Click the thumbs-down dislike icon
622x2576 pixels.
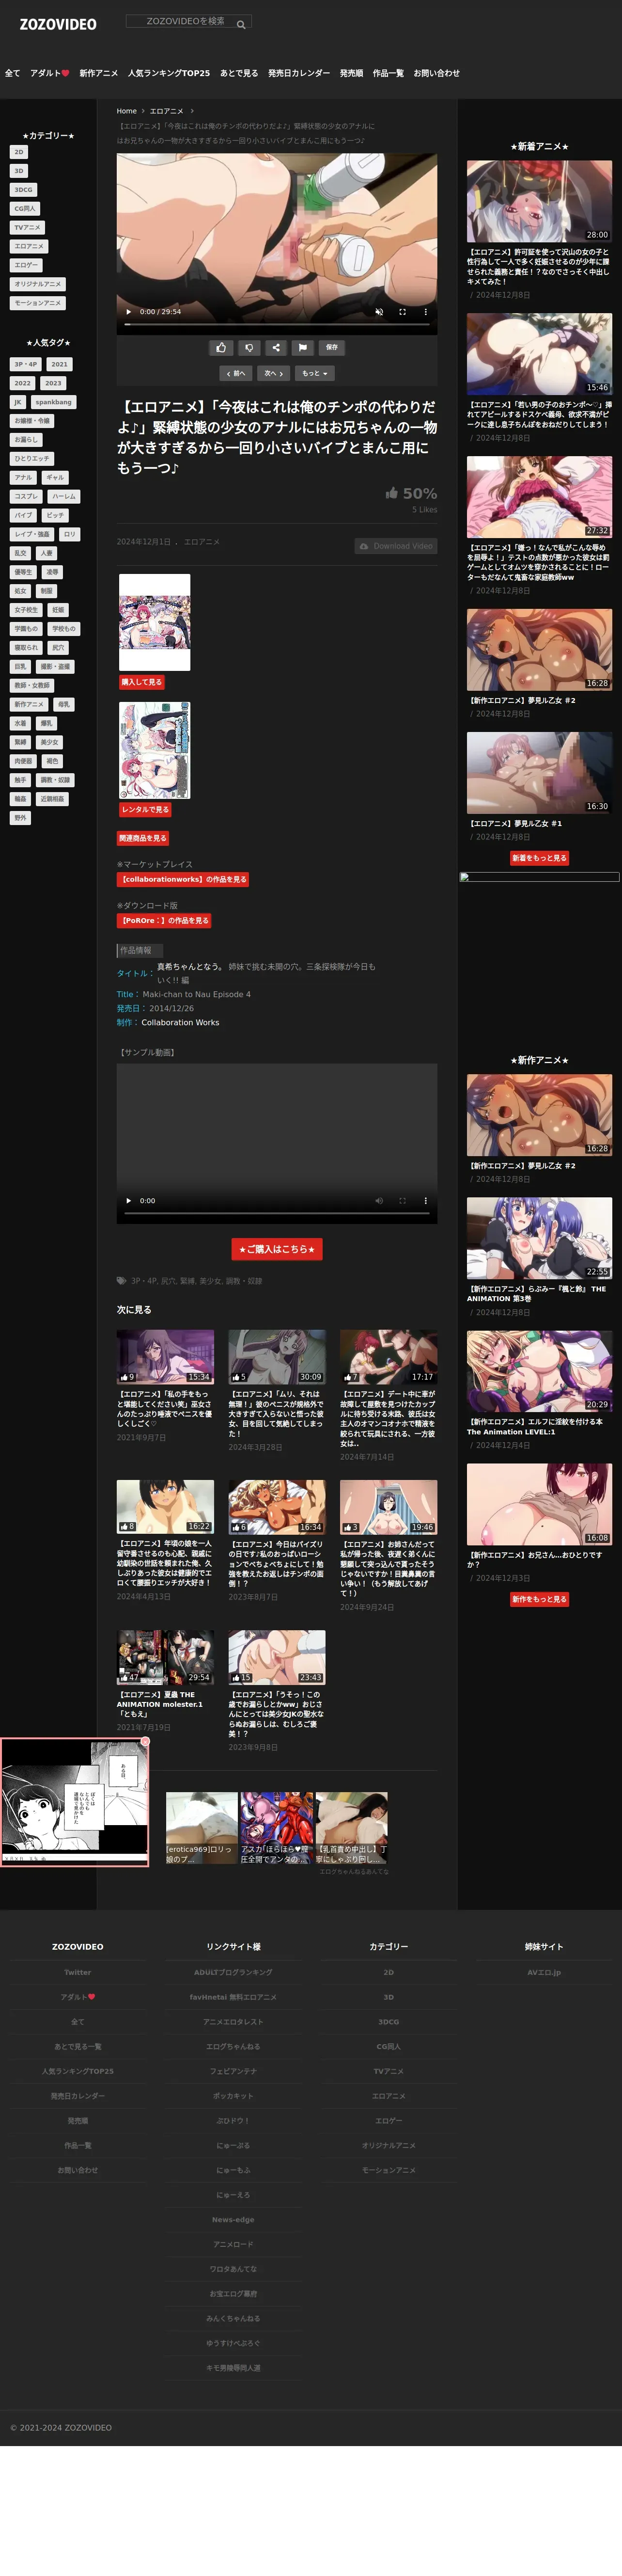[249, 348]
